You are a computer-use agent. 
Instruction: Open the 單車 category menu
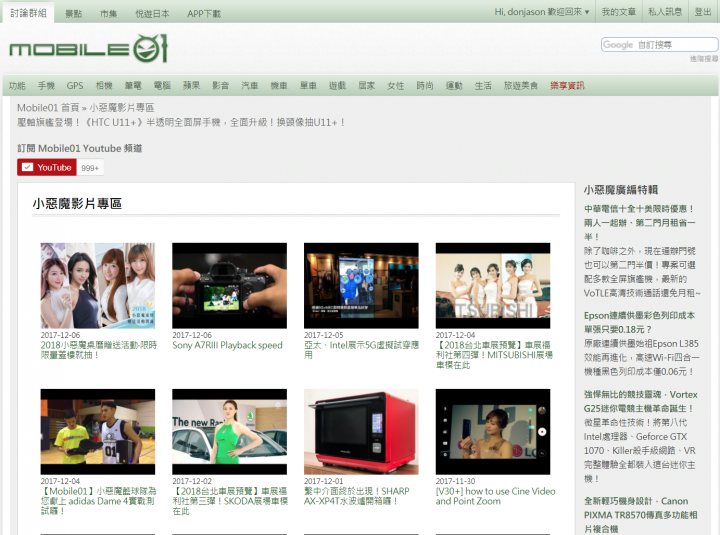point(308,85)
